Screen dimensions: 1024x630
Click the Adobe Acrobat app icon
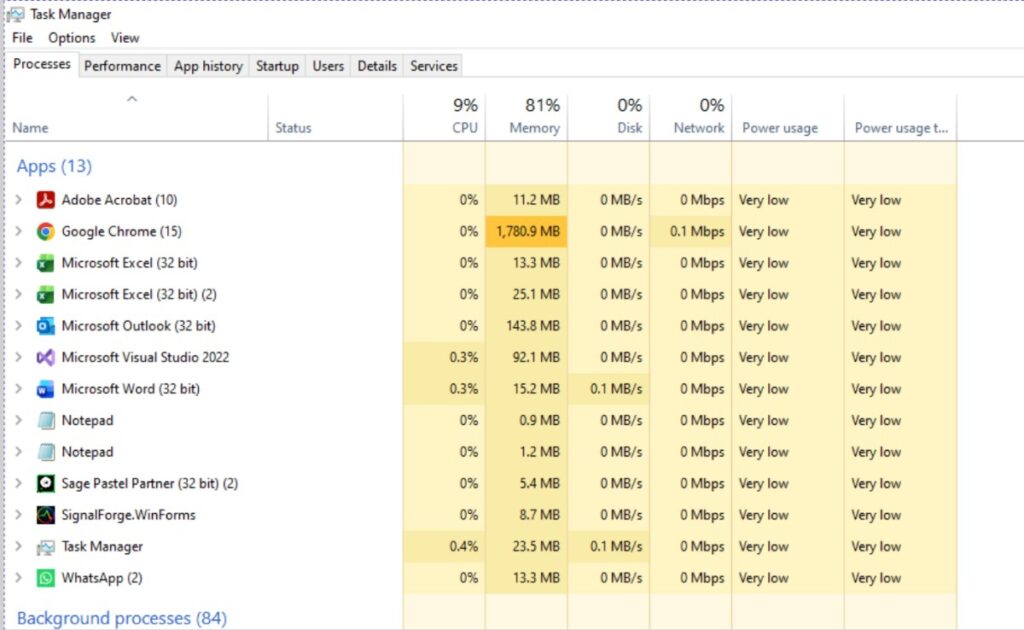click(x=45, y=200)
